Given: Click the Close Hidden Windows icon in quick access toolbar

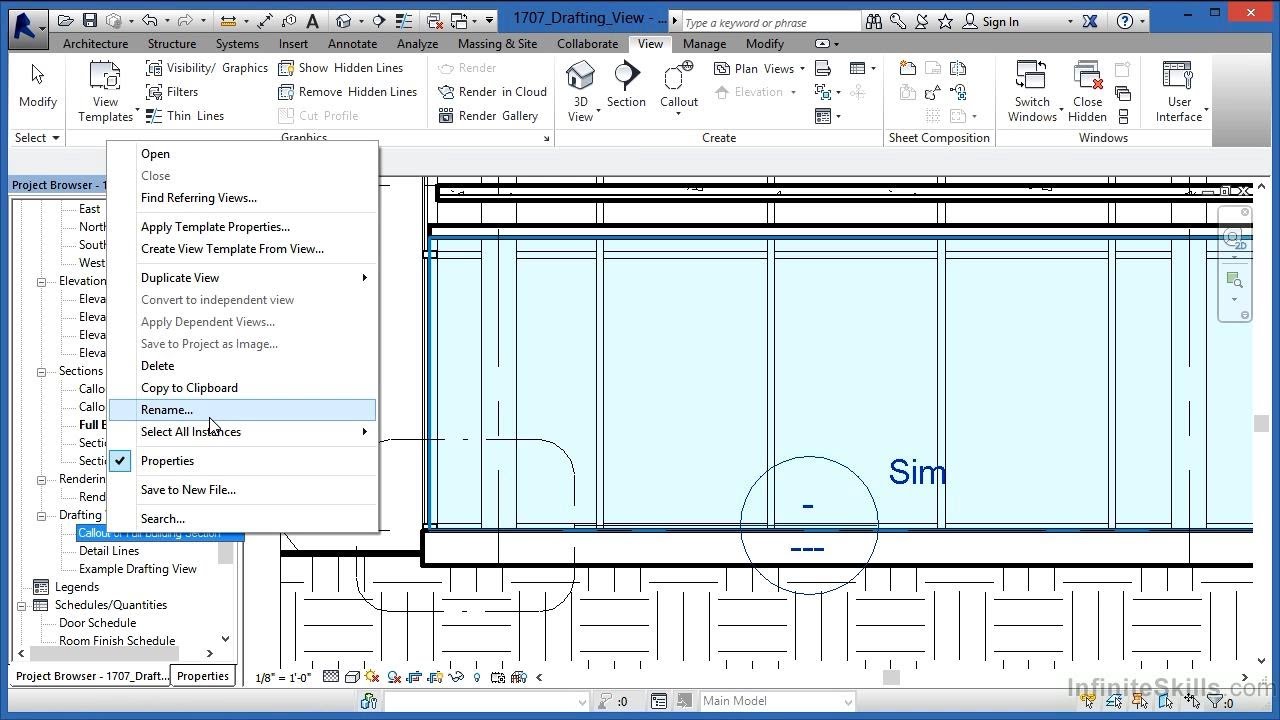Looking at the screenshot, I should pos(435,21).
